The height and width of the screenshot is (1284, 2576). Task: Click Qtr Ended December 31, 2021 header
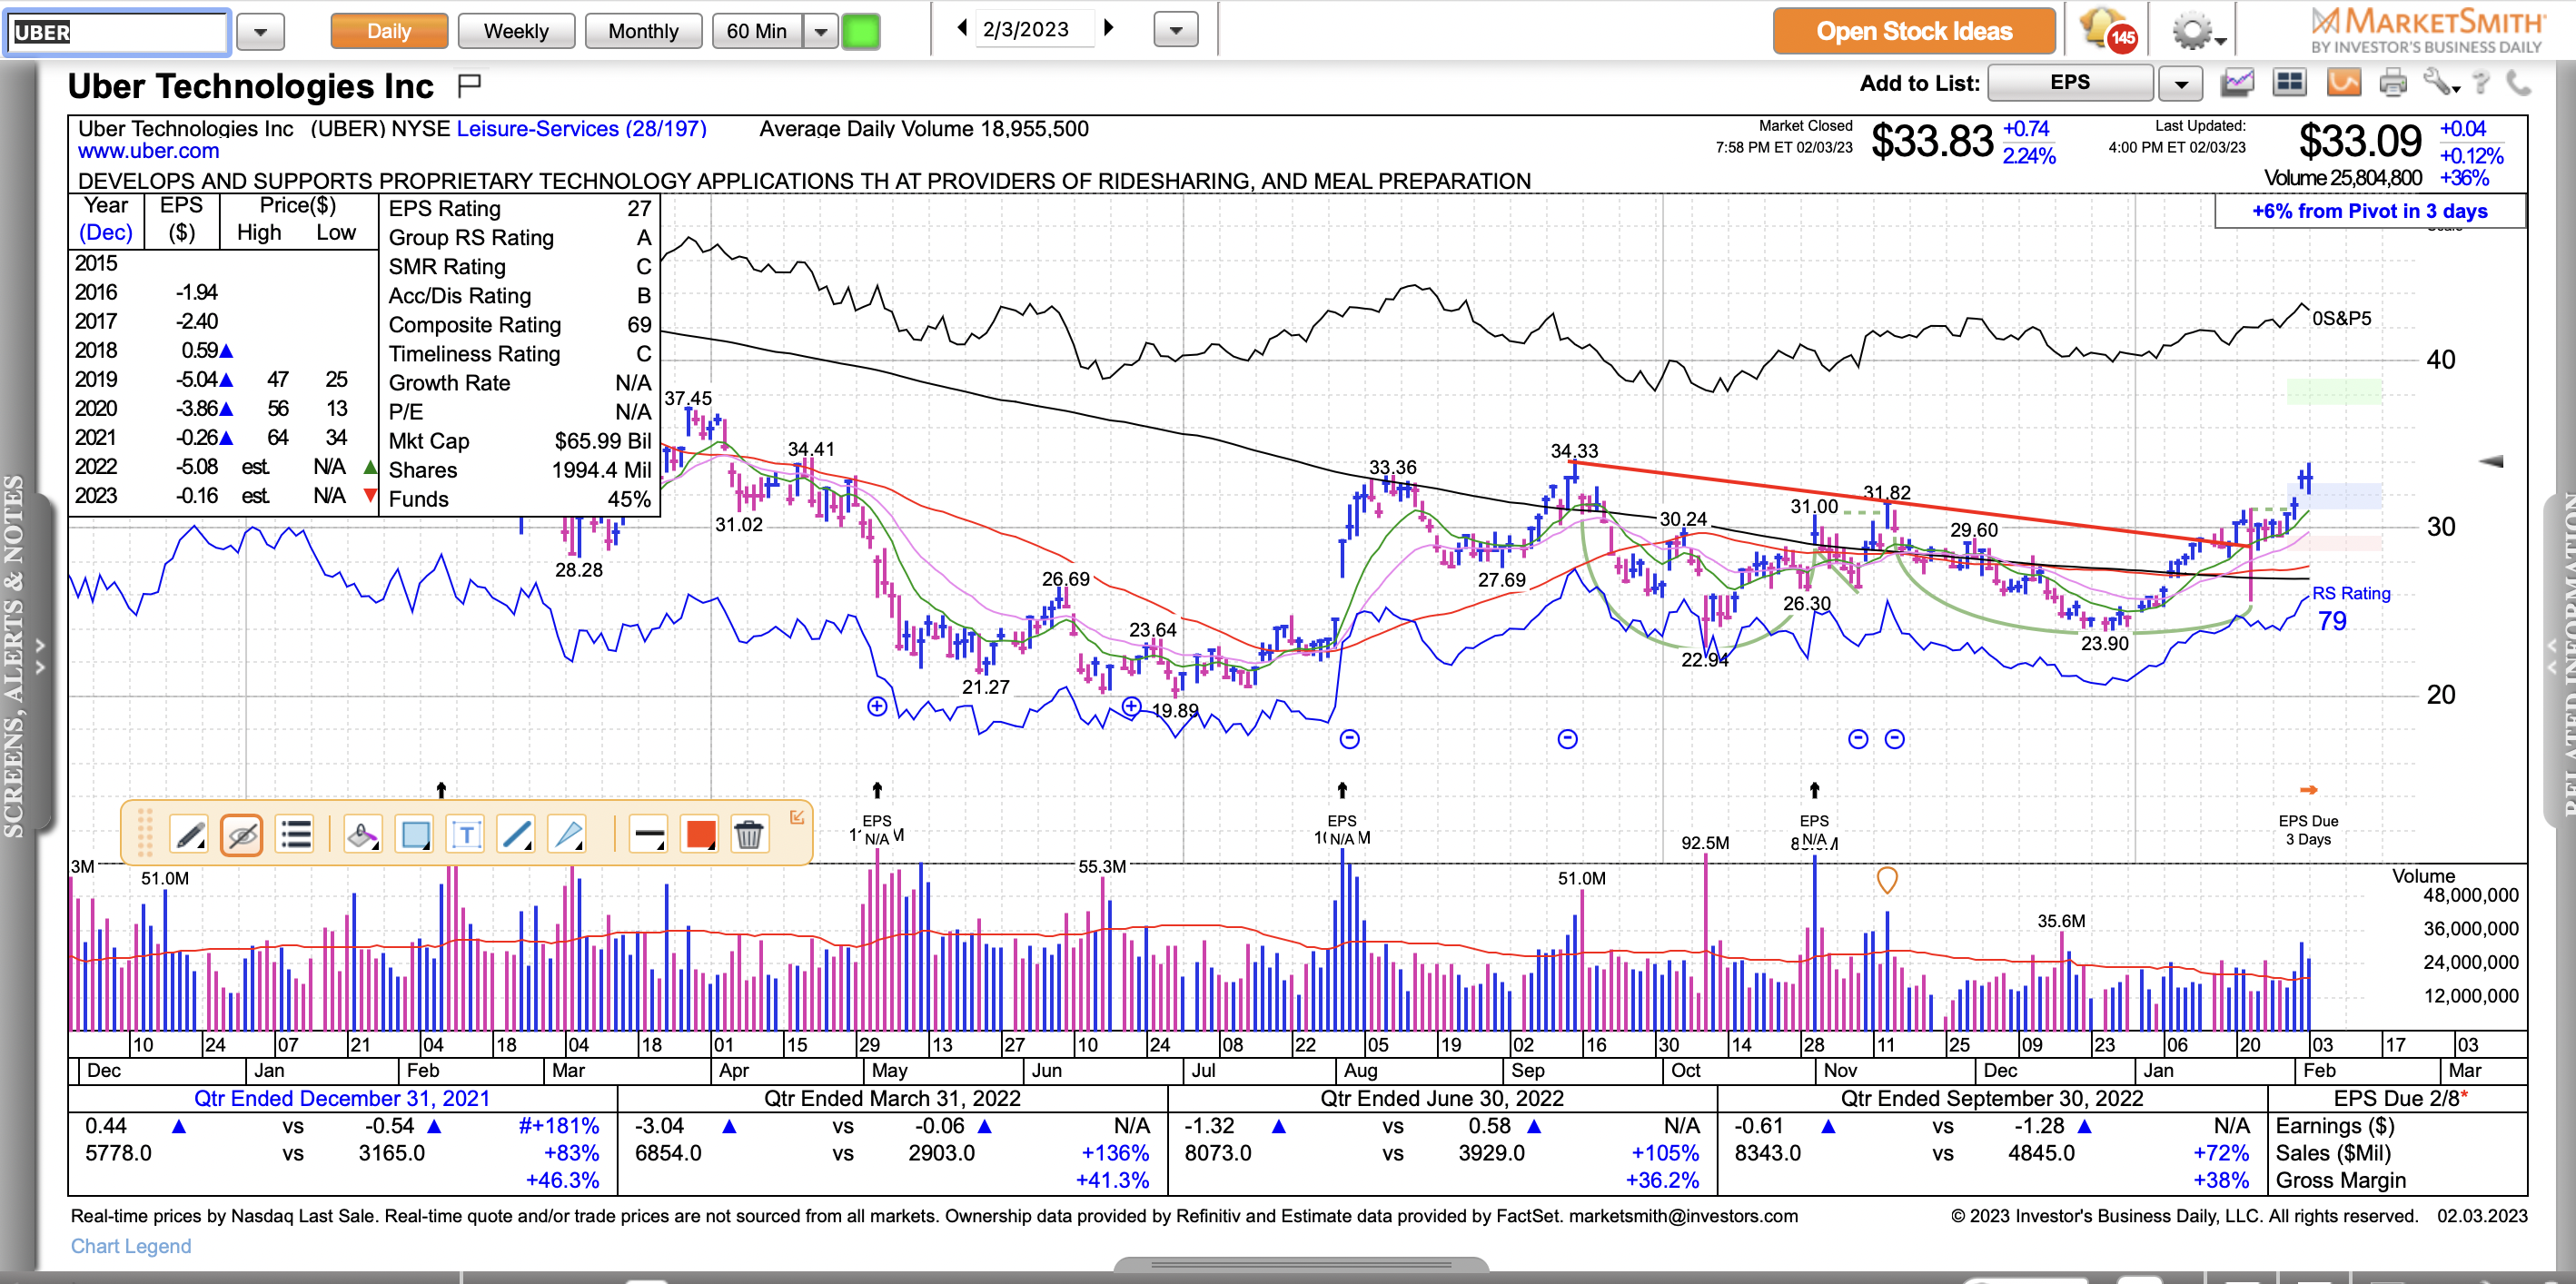click(342, 1098)
